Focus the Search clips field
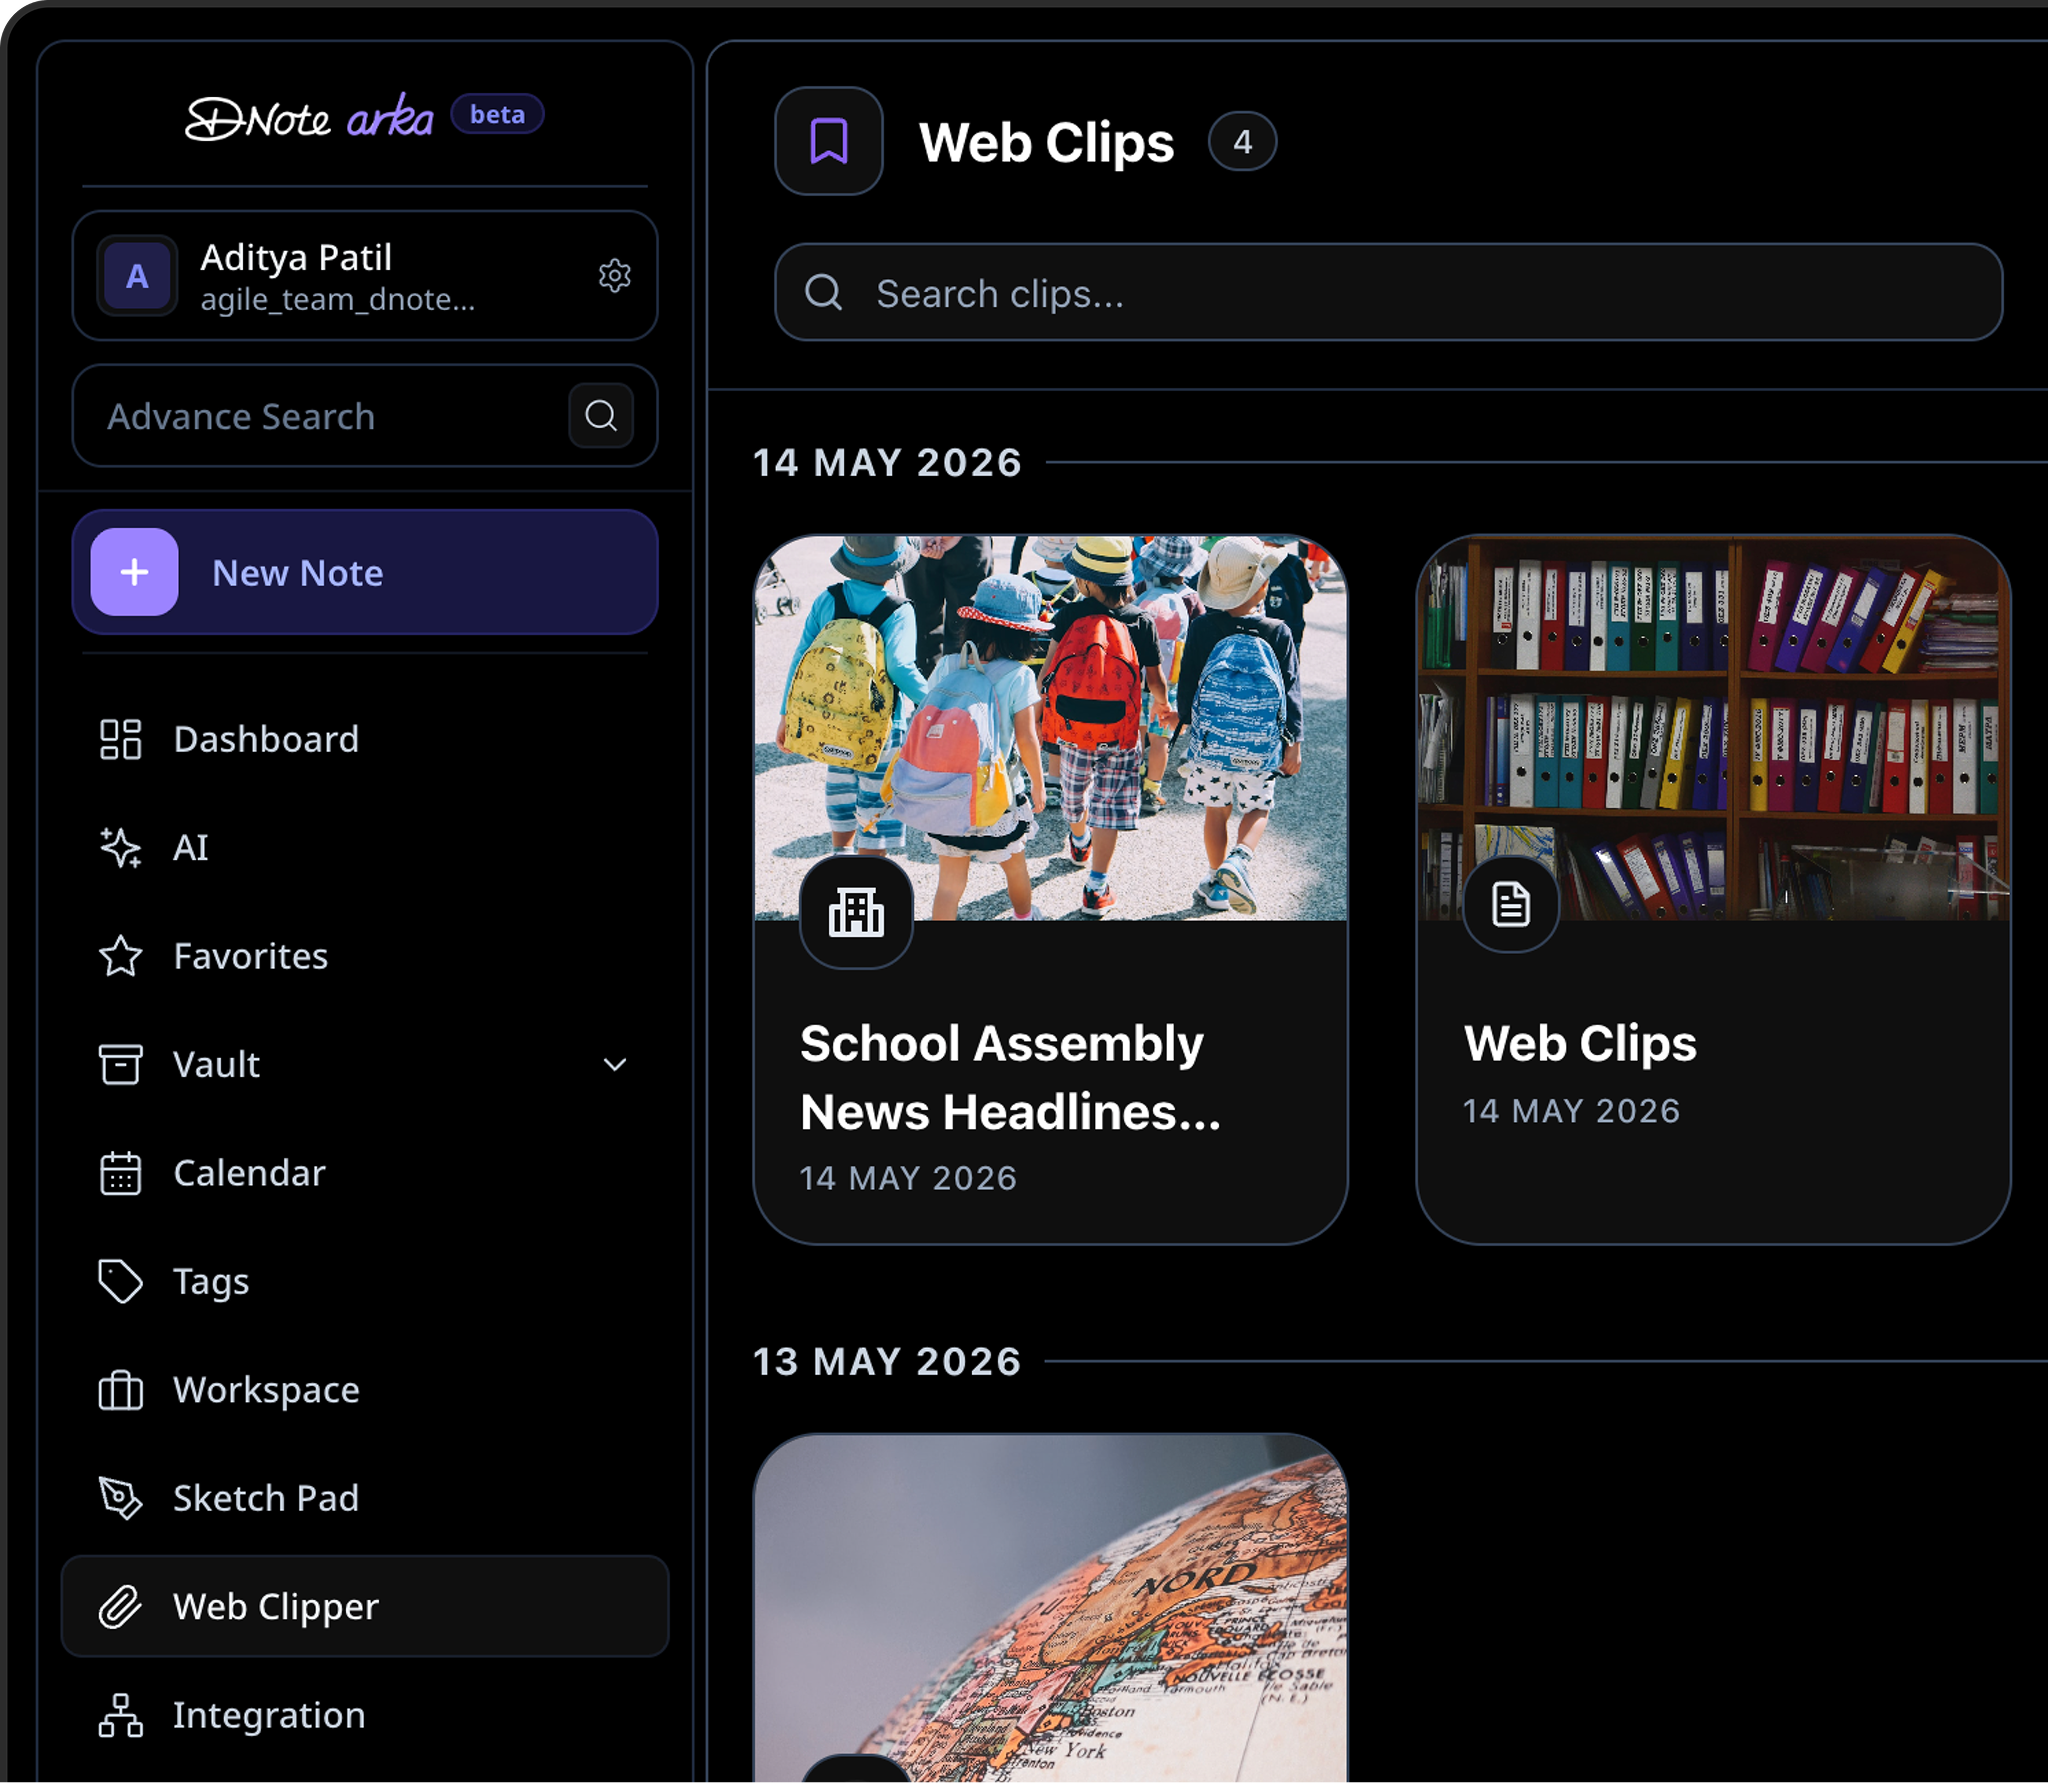The width and height of the screenshot is (2048, 1783). [1388, 293]
